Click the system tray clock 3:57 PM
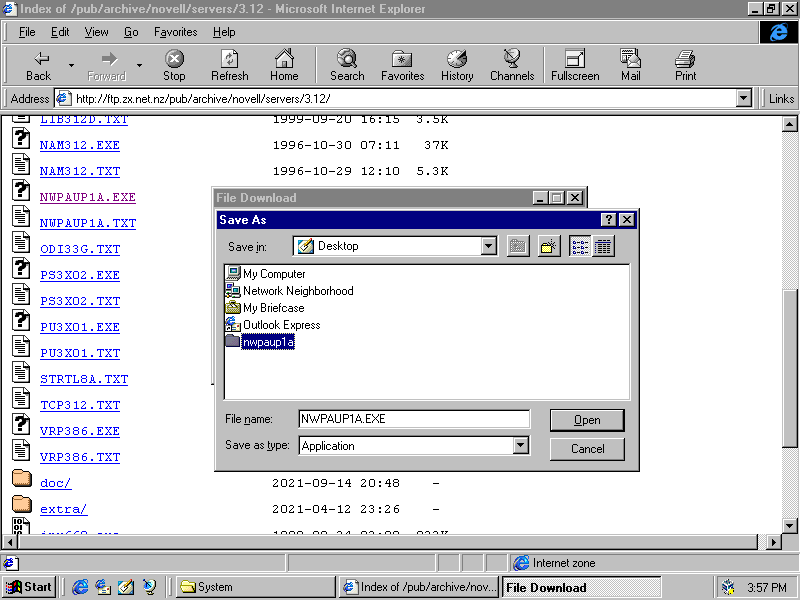800x600 pixels. point(766,588)
